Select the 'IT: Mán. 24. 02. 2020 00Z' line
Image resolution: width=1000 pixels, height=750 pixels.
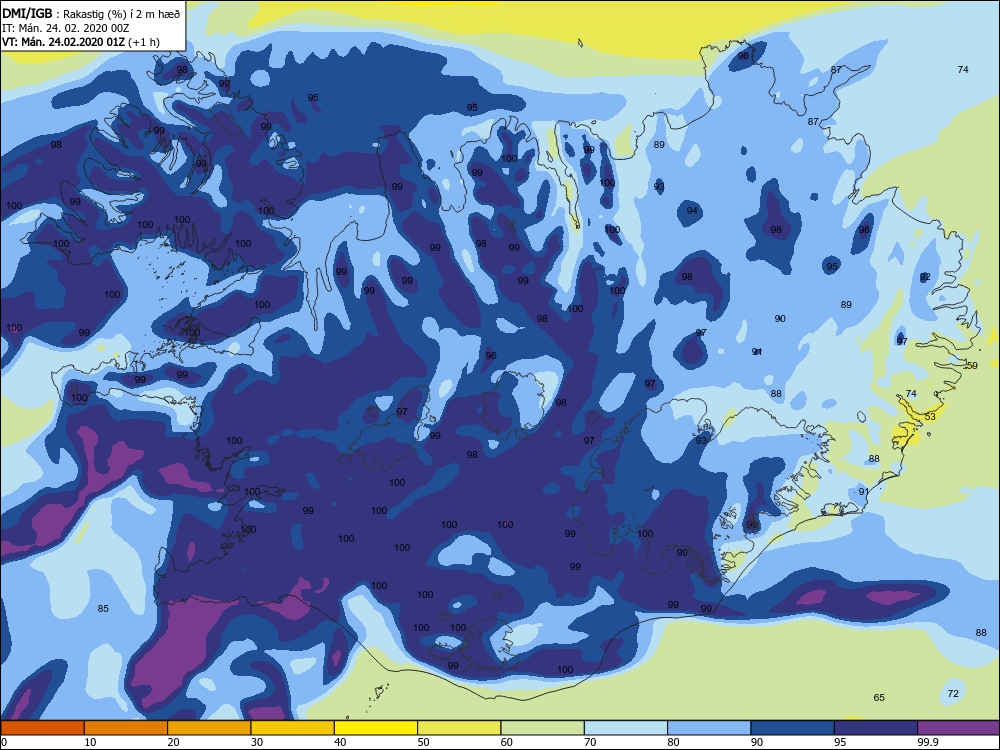pyautogui.click(x=66, y=28)
